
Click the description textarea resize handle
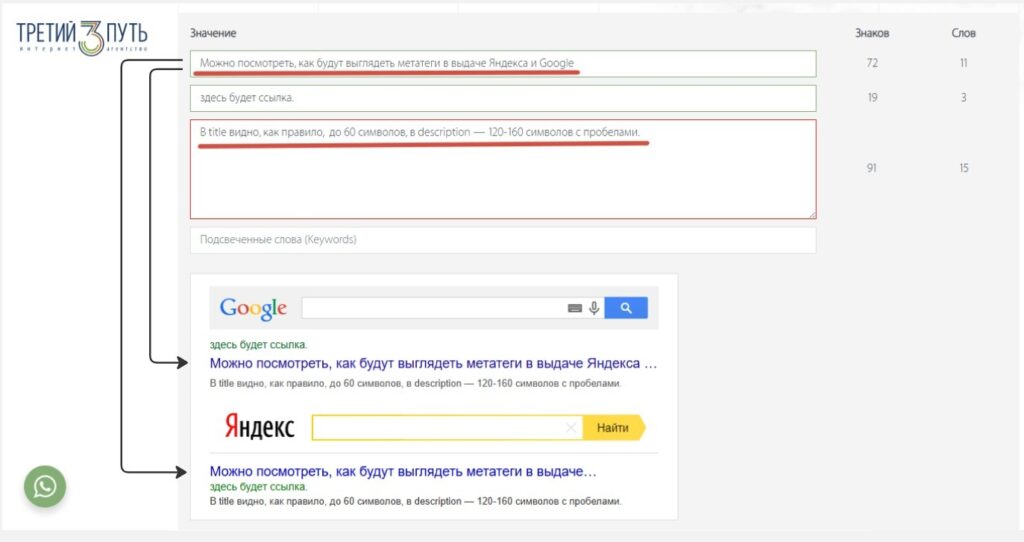click(x=812, y=214)
